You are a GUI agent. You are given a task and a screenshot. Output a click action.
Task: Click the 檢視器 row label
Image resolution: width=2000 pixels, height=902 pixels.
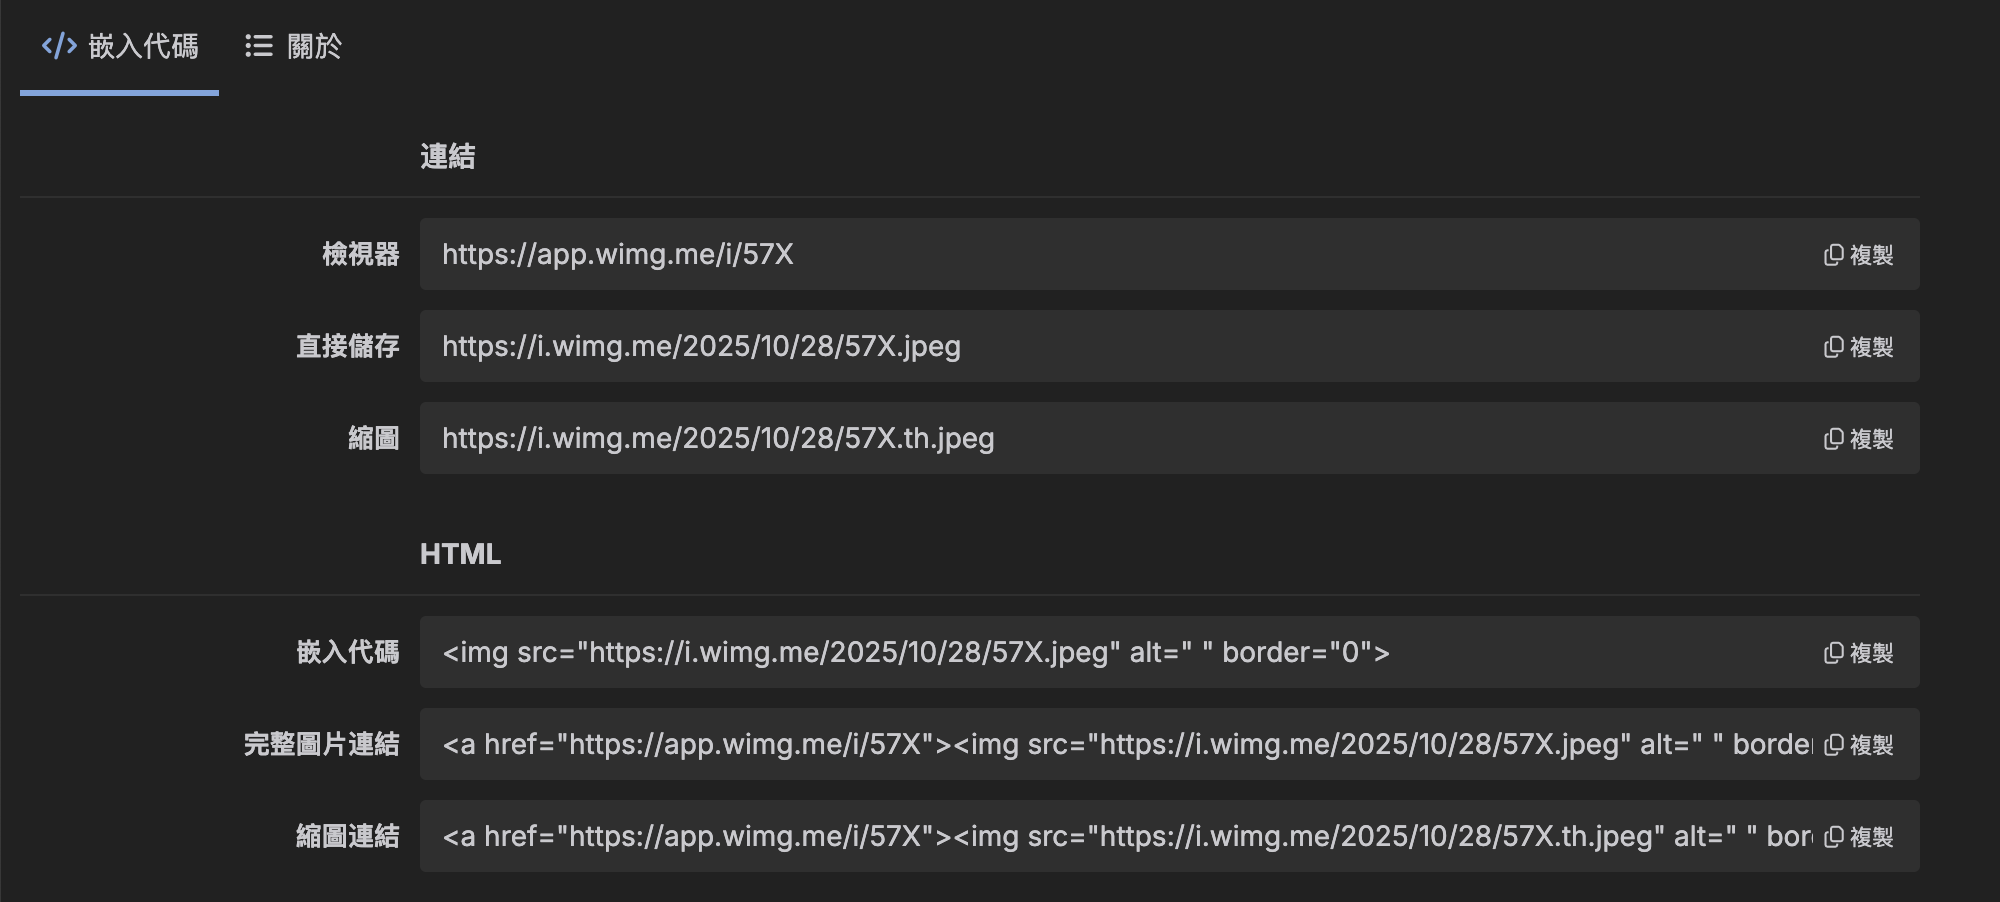360,254
